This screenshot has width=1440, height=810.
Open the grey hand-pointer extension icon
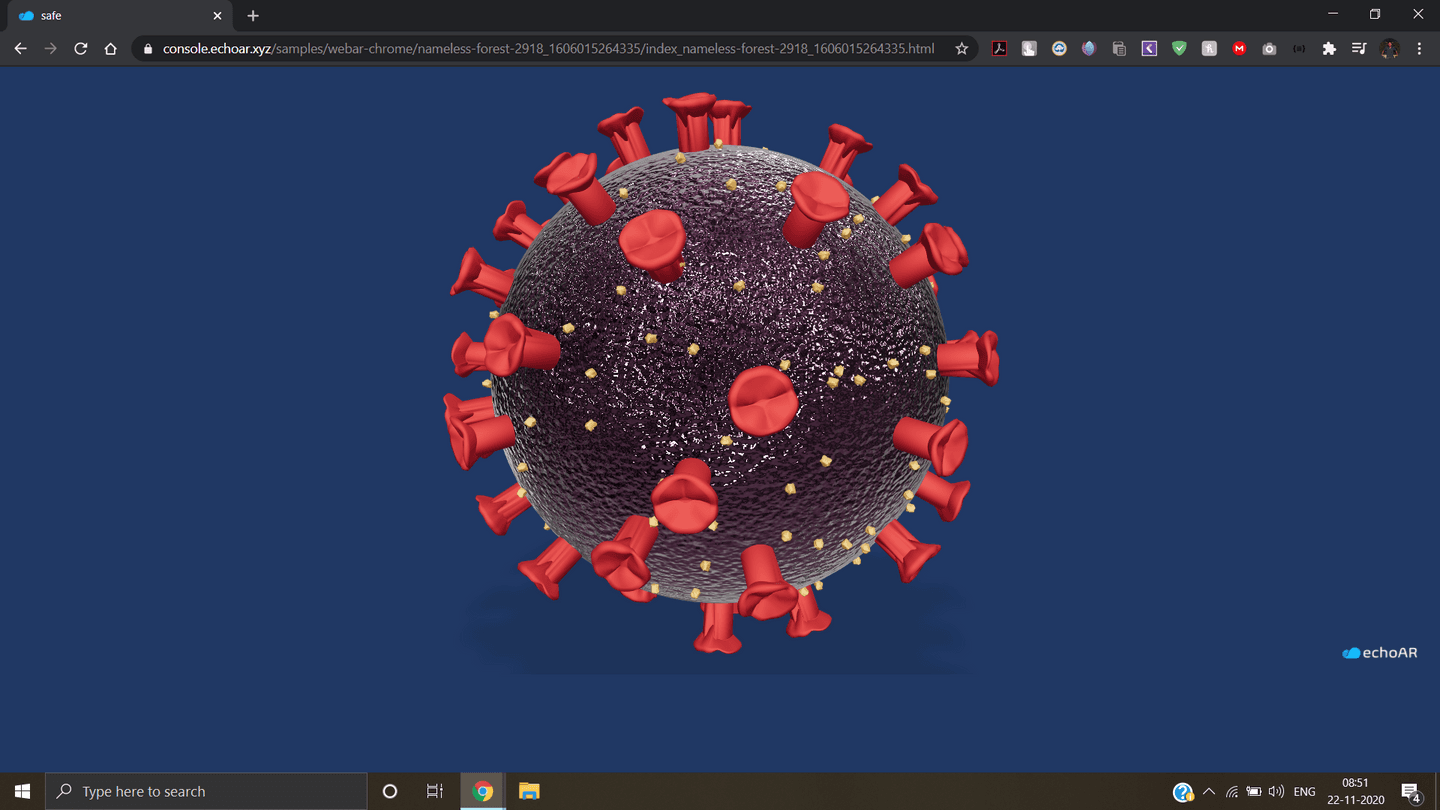coord(1029,48)
